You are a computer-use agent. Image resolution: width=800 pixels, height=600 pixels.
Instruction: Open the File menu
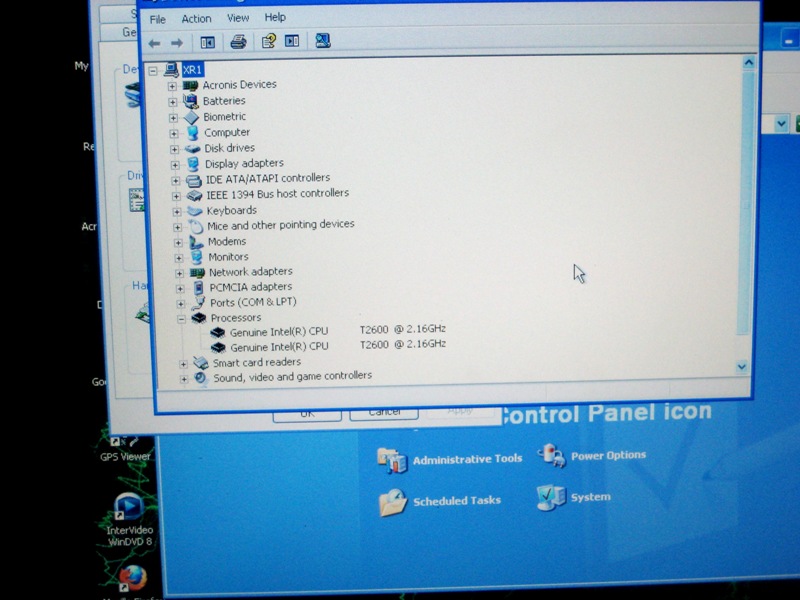157,20
